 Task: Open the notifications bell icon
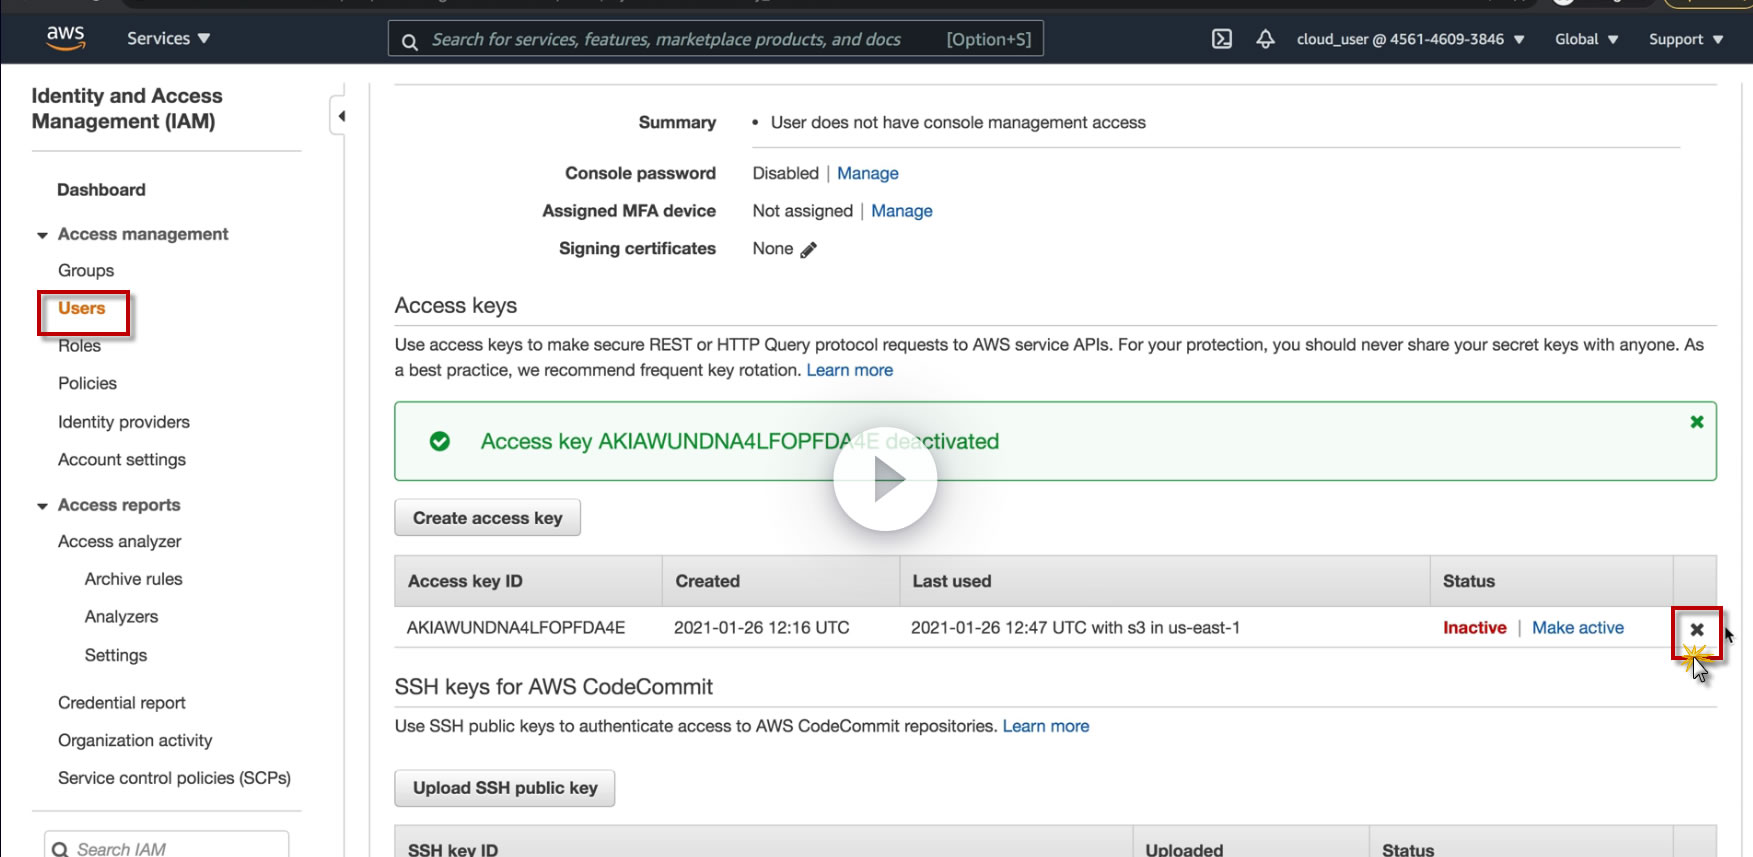[1265, 39]
